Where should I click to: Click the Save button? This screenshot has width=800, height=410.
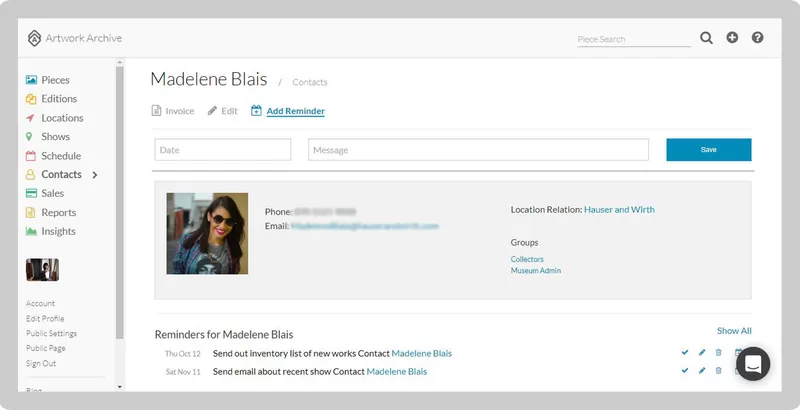coord(709,149)
